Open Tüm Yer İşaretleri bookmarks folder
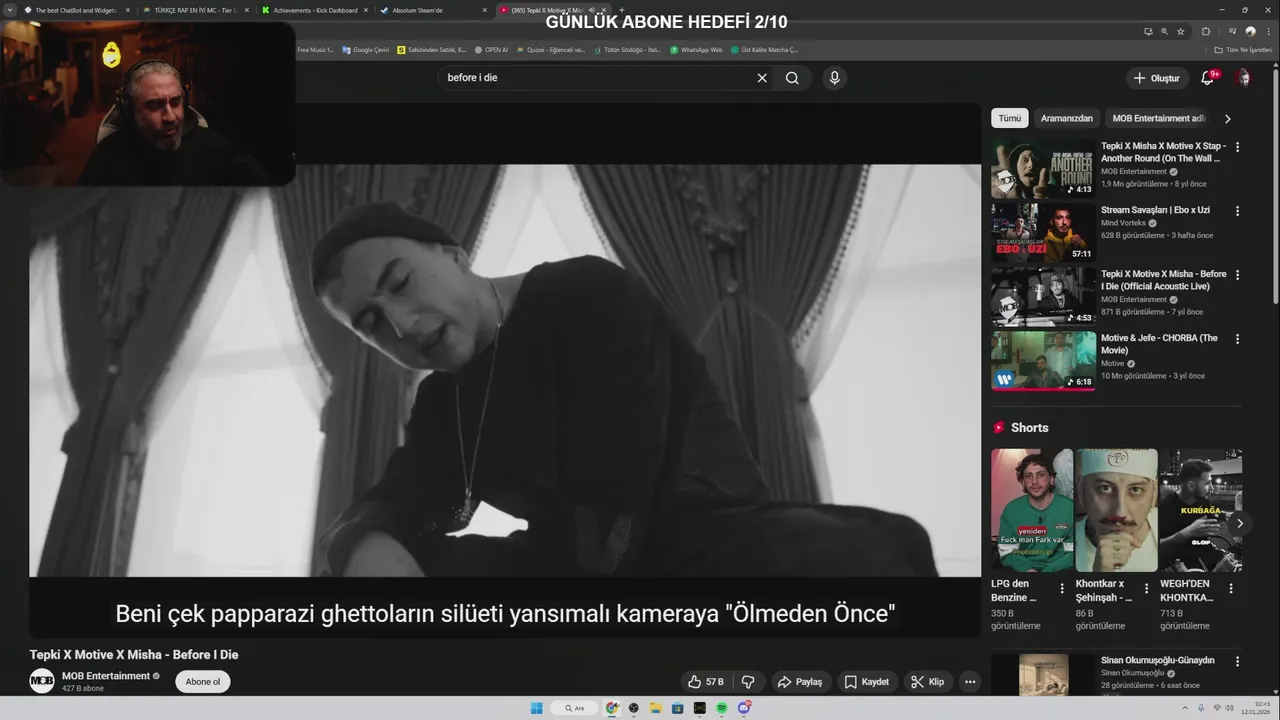Viewport: 1280px width, 720px height. coord(1243,50)
